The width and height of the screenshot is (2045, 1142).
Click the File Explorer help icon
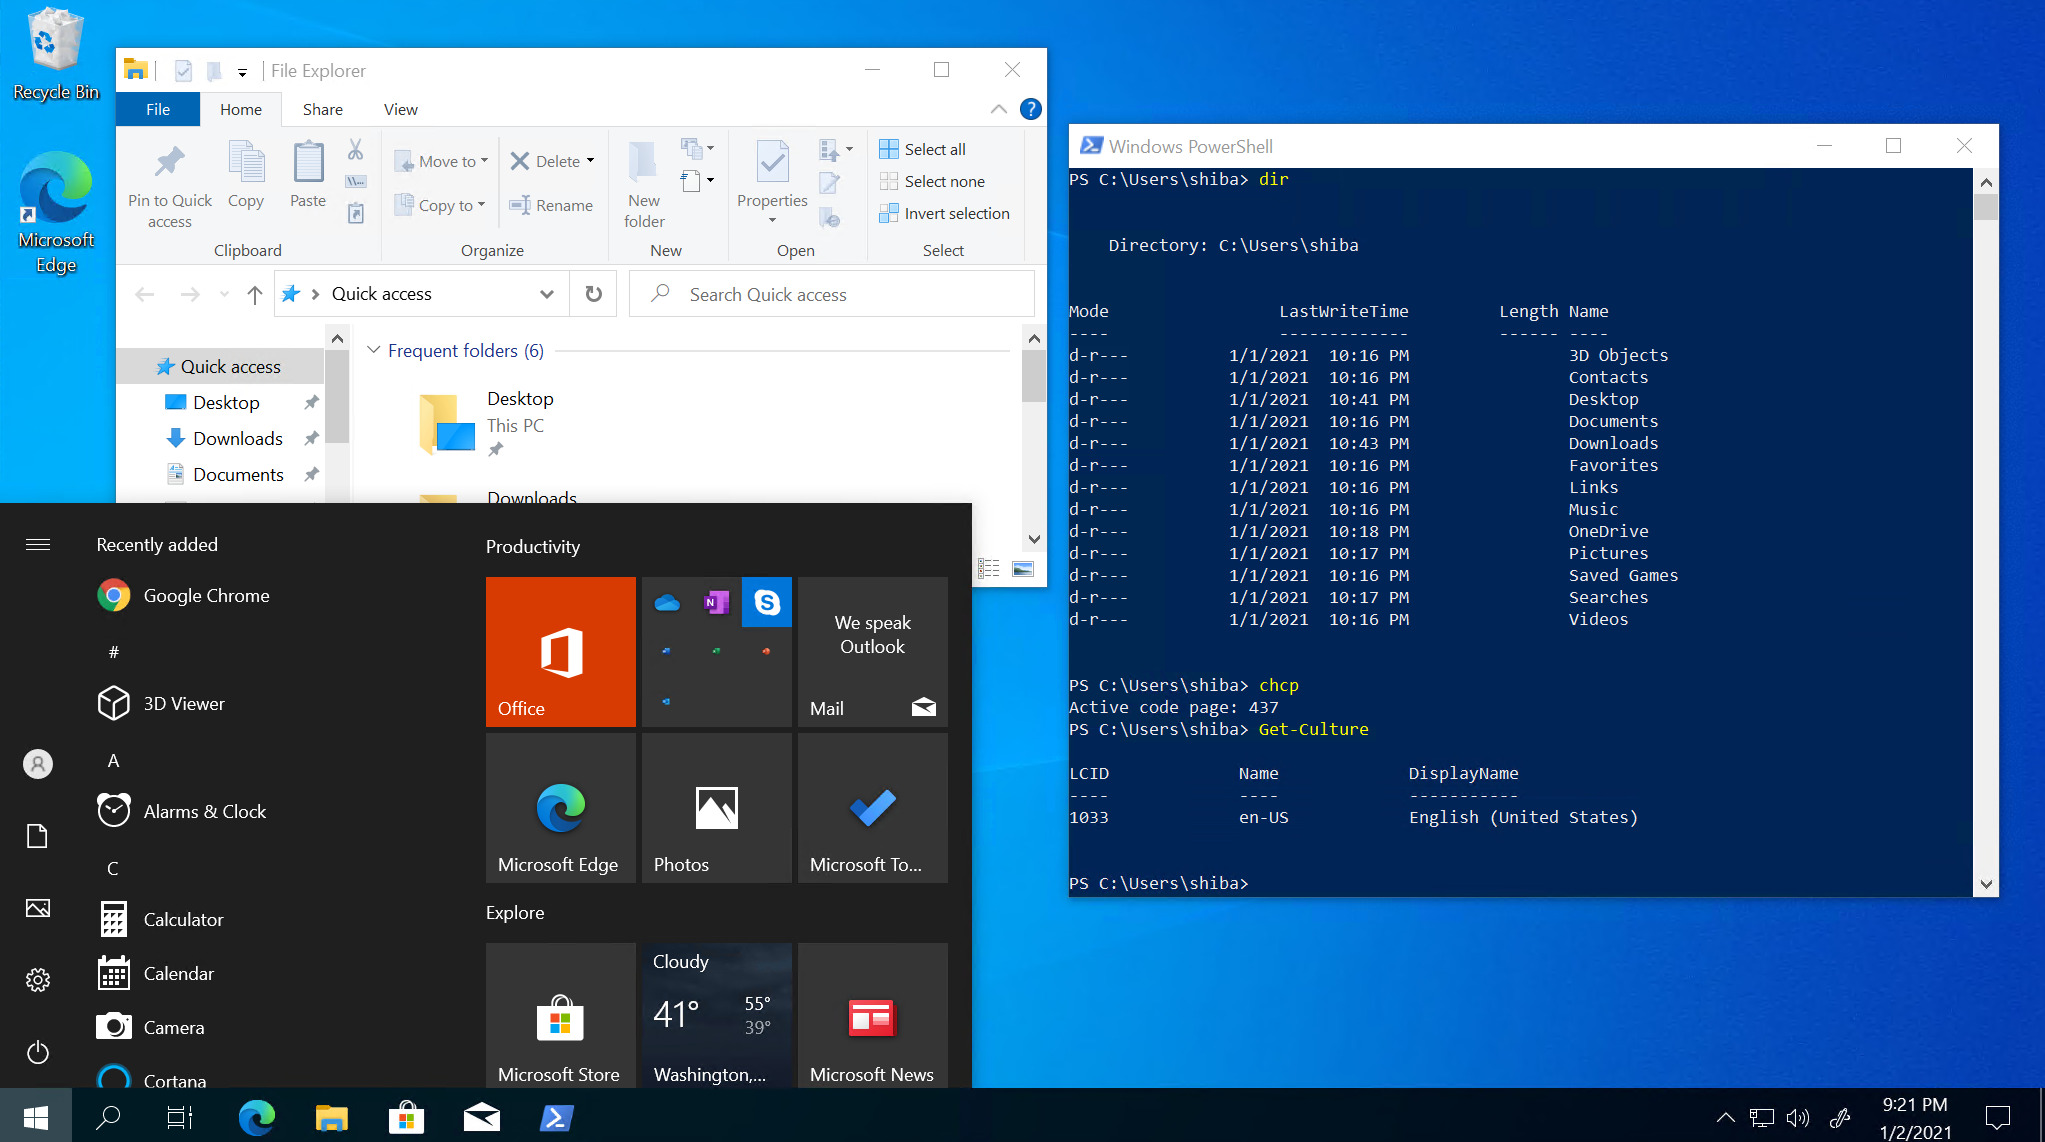click(1030, 109)
